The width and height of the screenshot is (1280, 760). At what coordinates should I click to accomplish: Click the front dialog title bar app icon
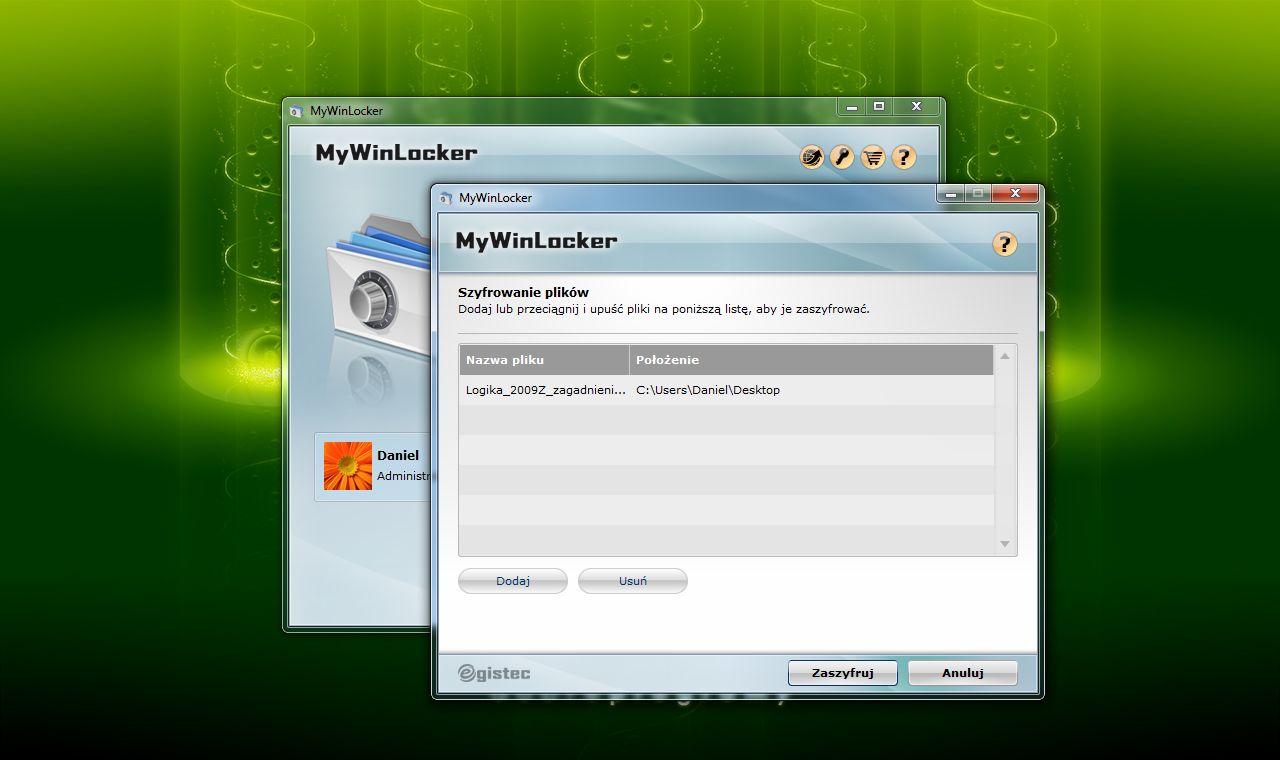pyautogui.click(x=445, y=198)
